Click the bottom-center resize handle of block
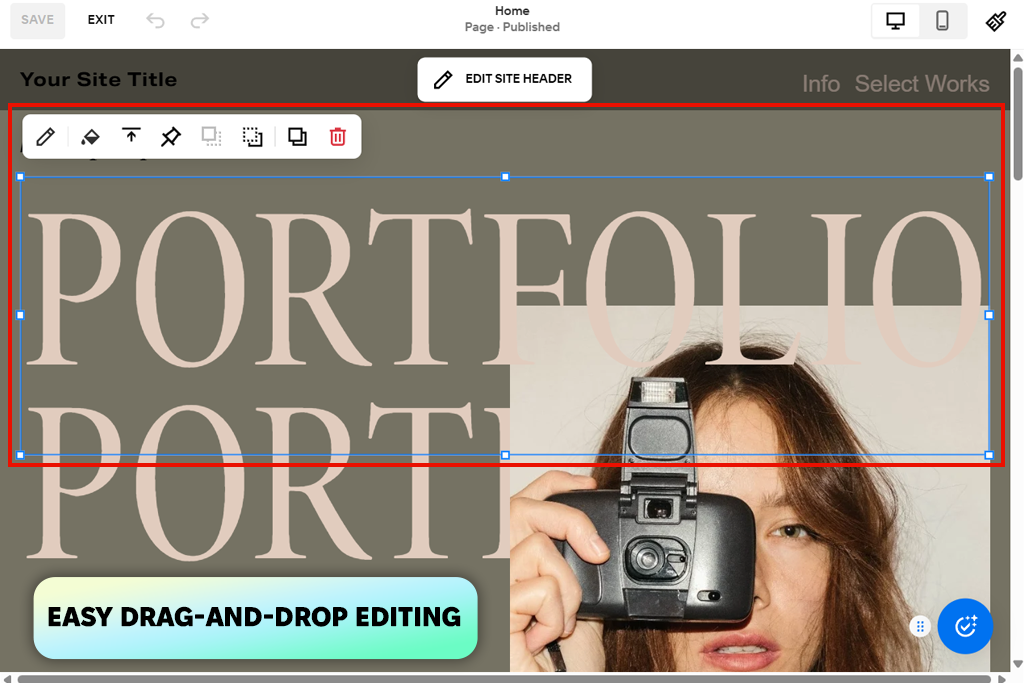Image resolution: width=1024 pixels, height=683 pixels. tap(505, 455)
